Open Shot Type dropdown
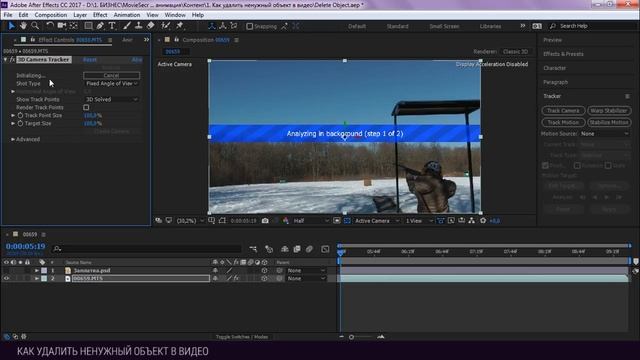 coord(111,83)
